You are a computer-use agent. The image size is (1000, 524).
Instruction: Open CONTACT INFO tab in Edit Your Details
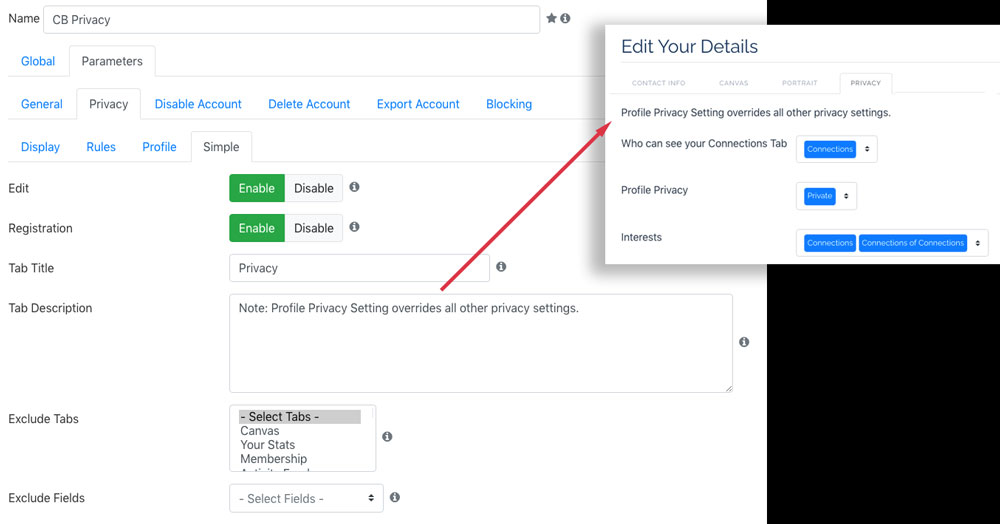659,83
